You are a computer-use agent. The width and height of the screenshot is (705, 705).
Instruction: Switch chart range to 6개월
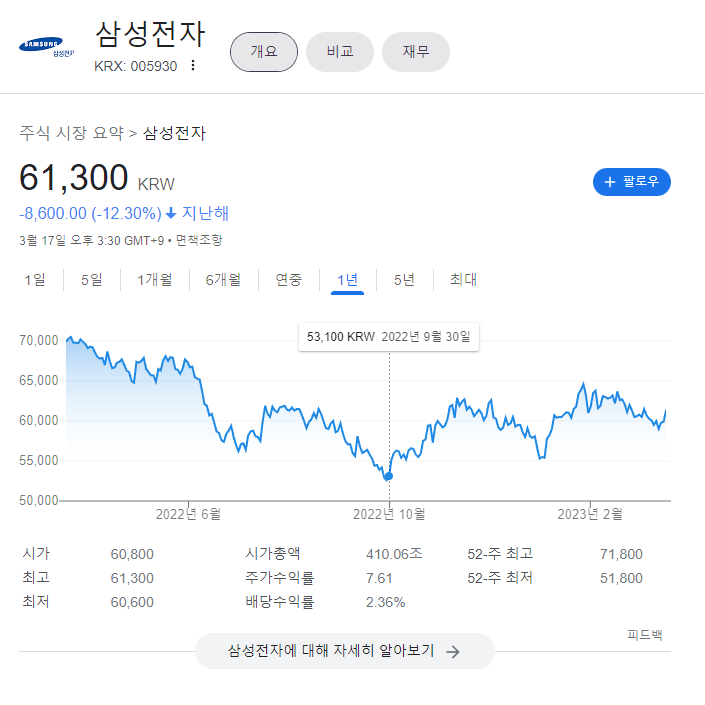pyautogui.click(x=223, y=280)
